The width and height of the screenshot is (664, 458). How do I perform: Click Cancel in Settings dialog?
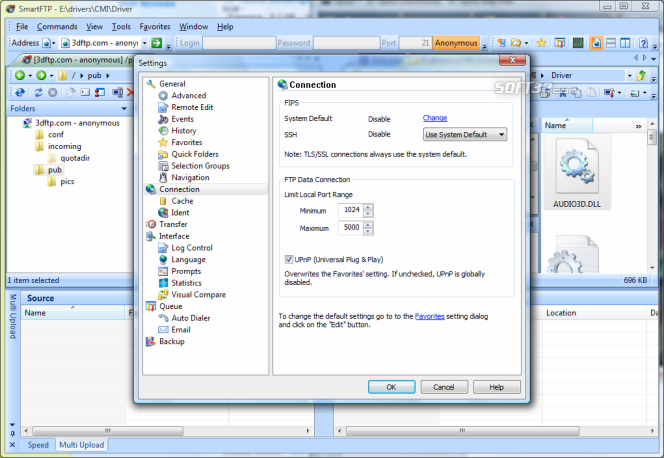click(444, 387)
